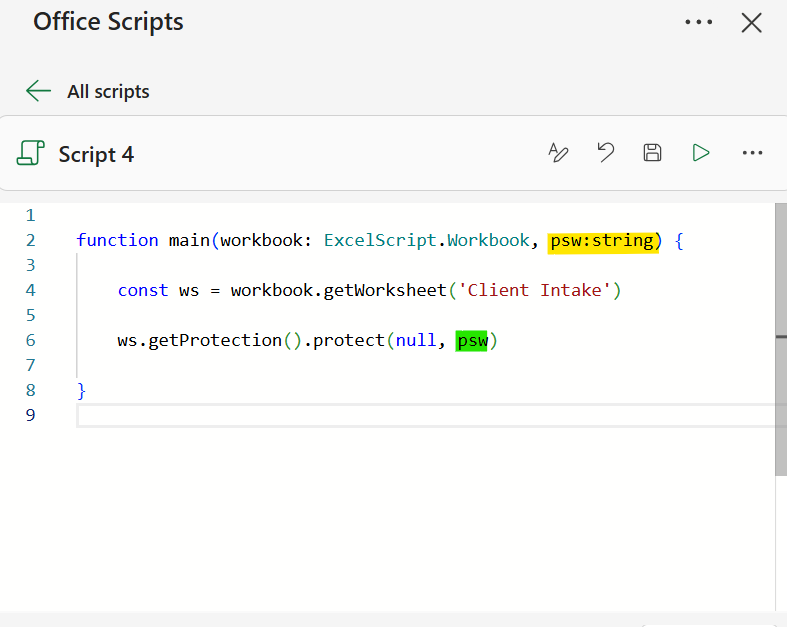
Task: Click the All scripts link
Action: (x=108, y=91)
